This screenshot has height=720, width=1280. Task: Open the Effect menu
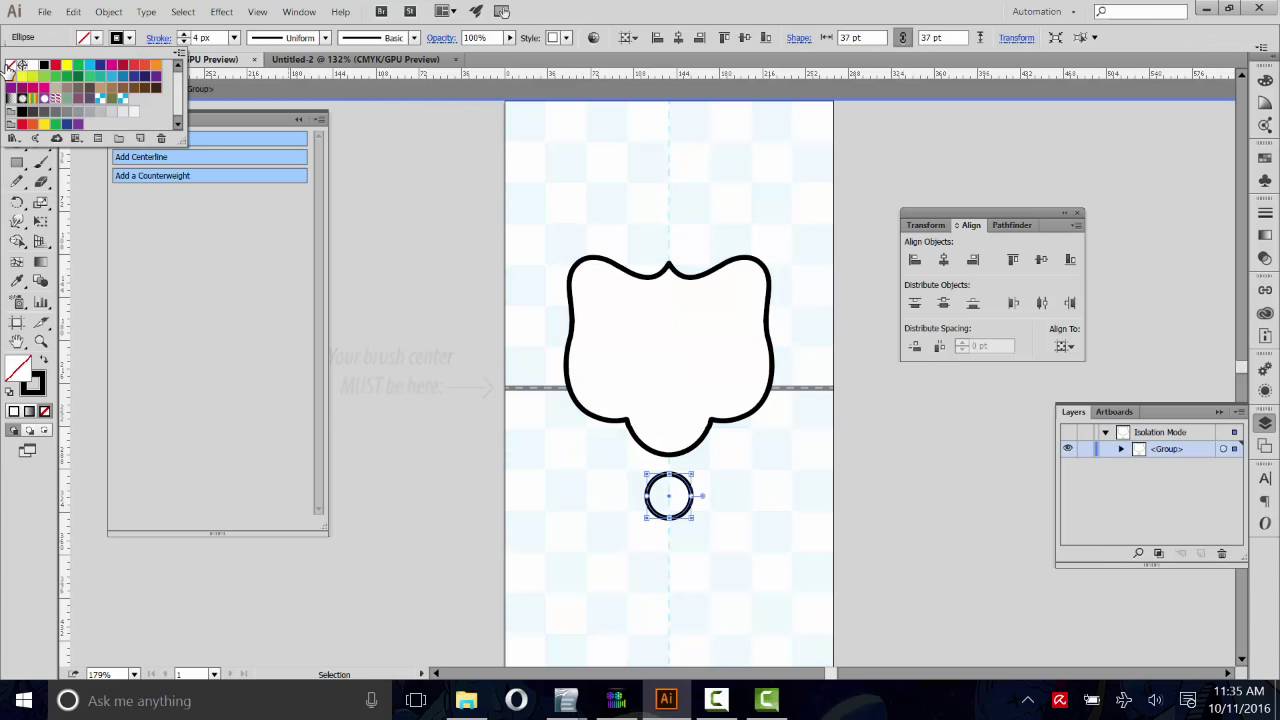click(222, 12)
